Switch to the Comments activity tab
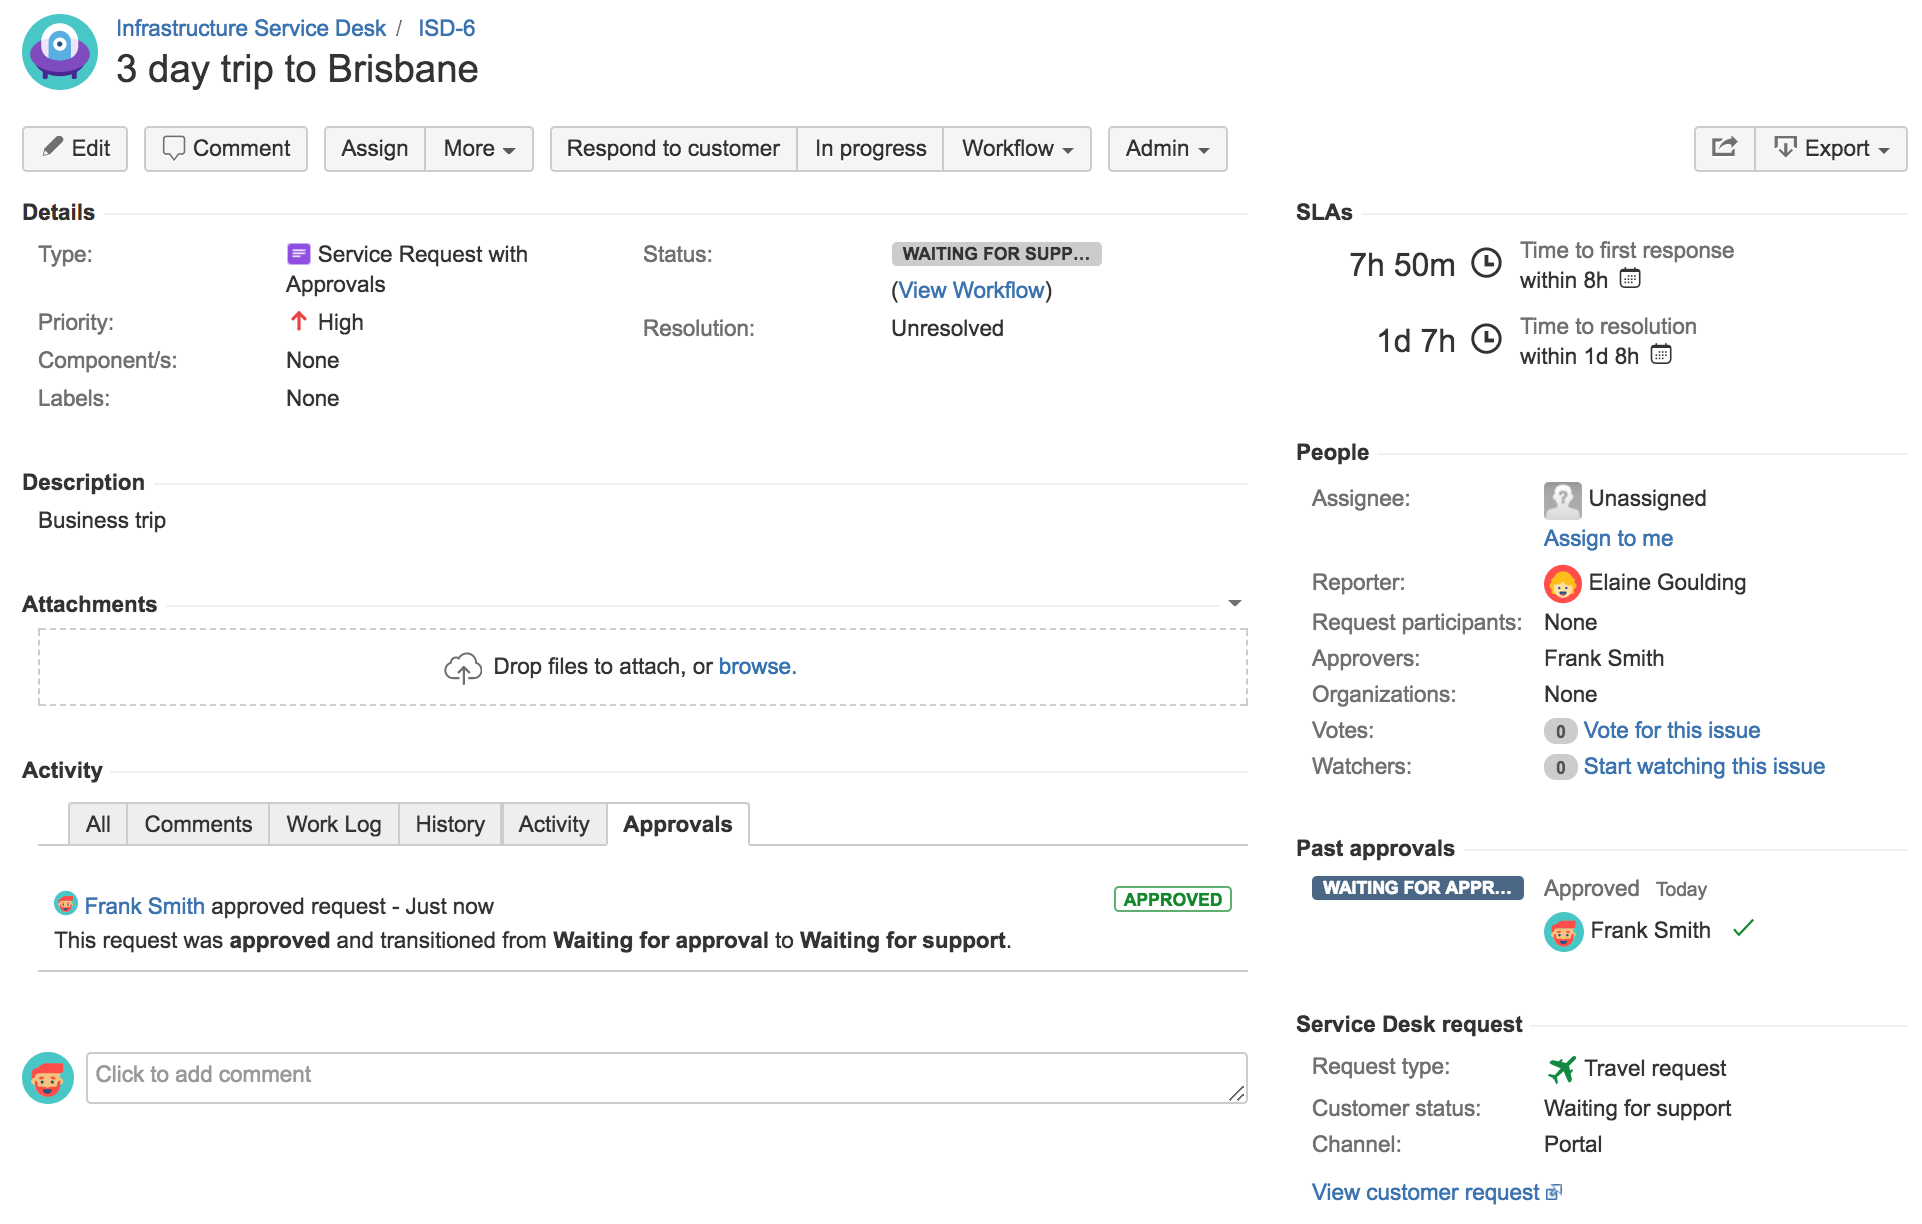 pos(198,825)
